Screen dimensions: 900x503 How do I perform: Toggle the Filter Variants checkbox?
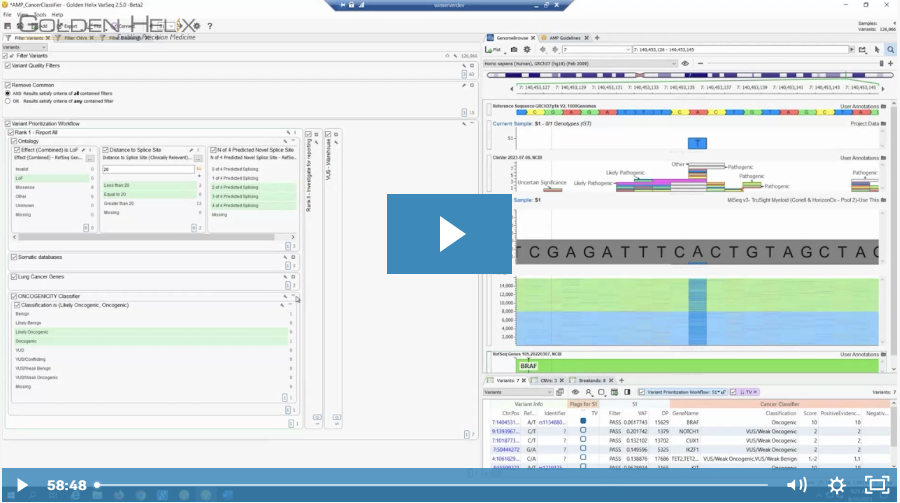(x=5, y=56)
